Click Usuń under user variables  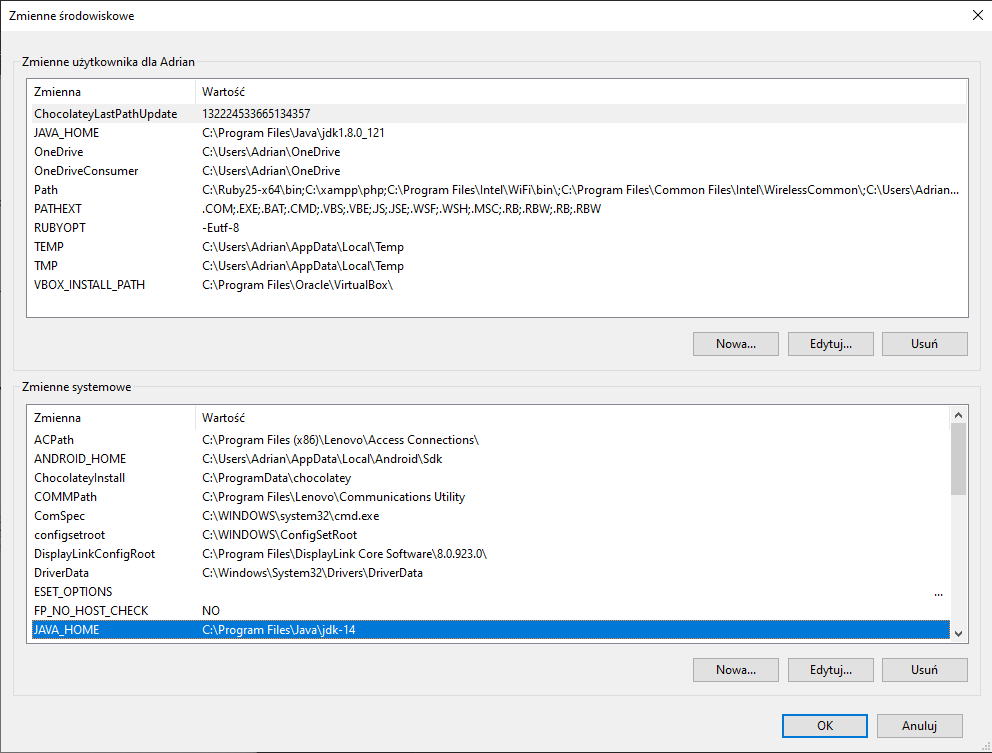(x=924, y=343)
